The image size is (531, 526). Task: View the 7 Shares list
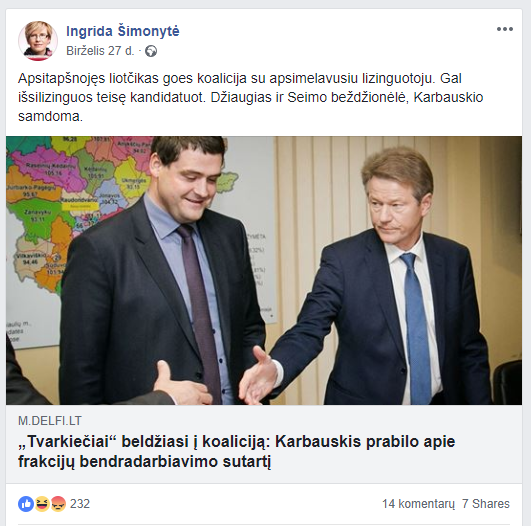click(x=486, y=504)
